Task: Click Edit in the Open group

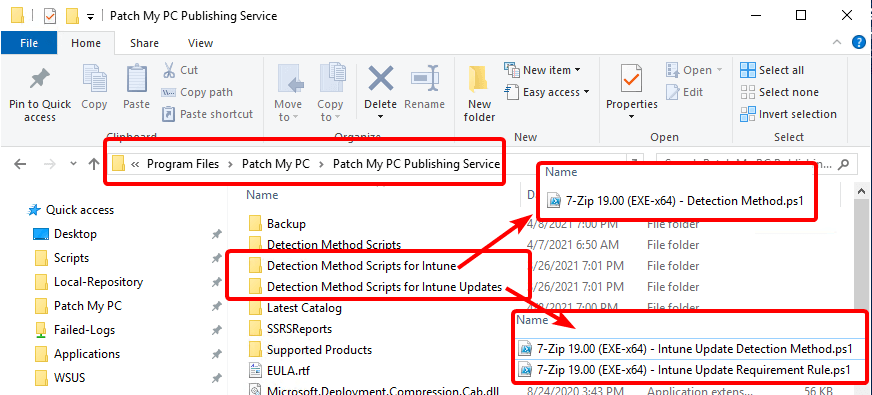Action: point(685,92)
